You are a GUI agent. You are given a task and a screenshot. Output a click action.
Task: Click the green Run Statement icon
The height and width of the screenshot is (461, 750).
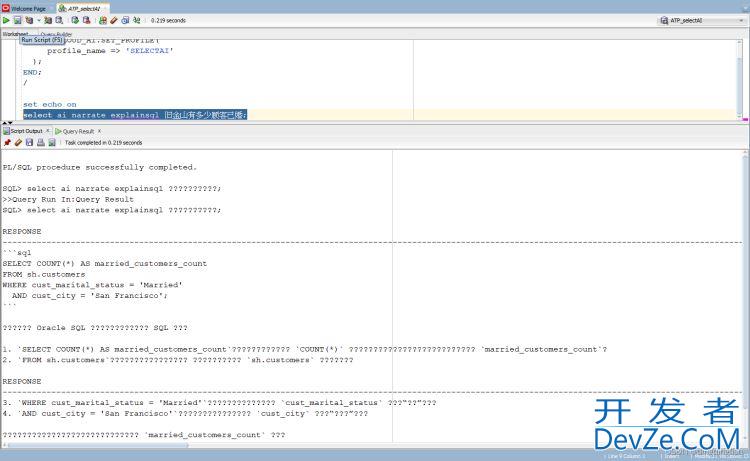(x=6, y=20)
